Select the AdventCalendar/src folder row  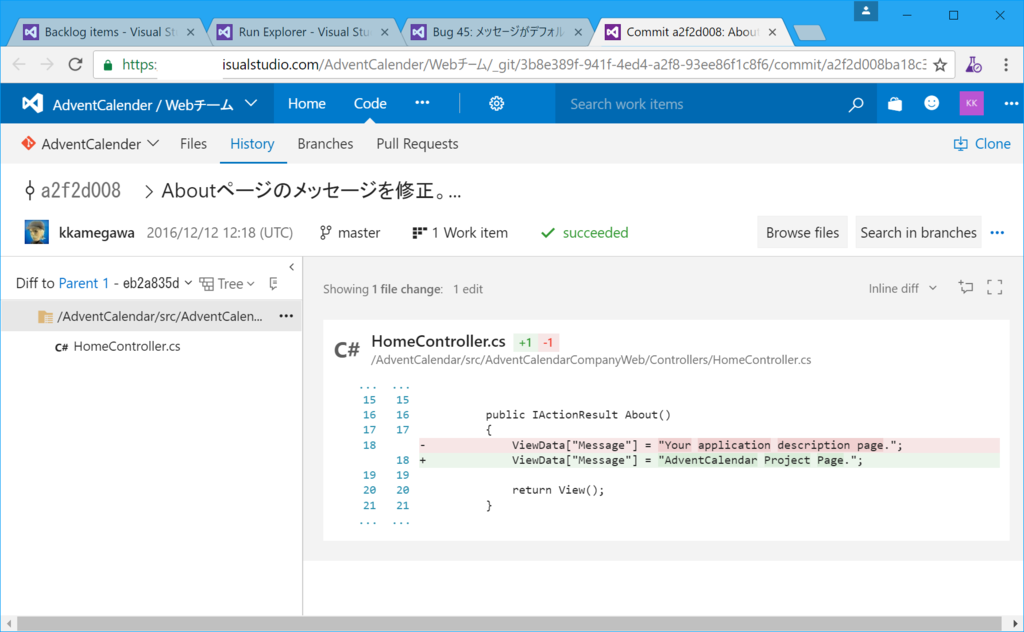pyautogui.click(x=152, y=316)
